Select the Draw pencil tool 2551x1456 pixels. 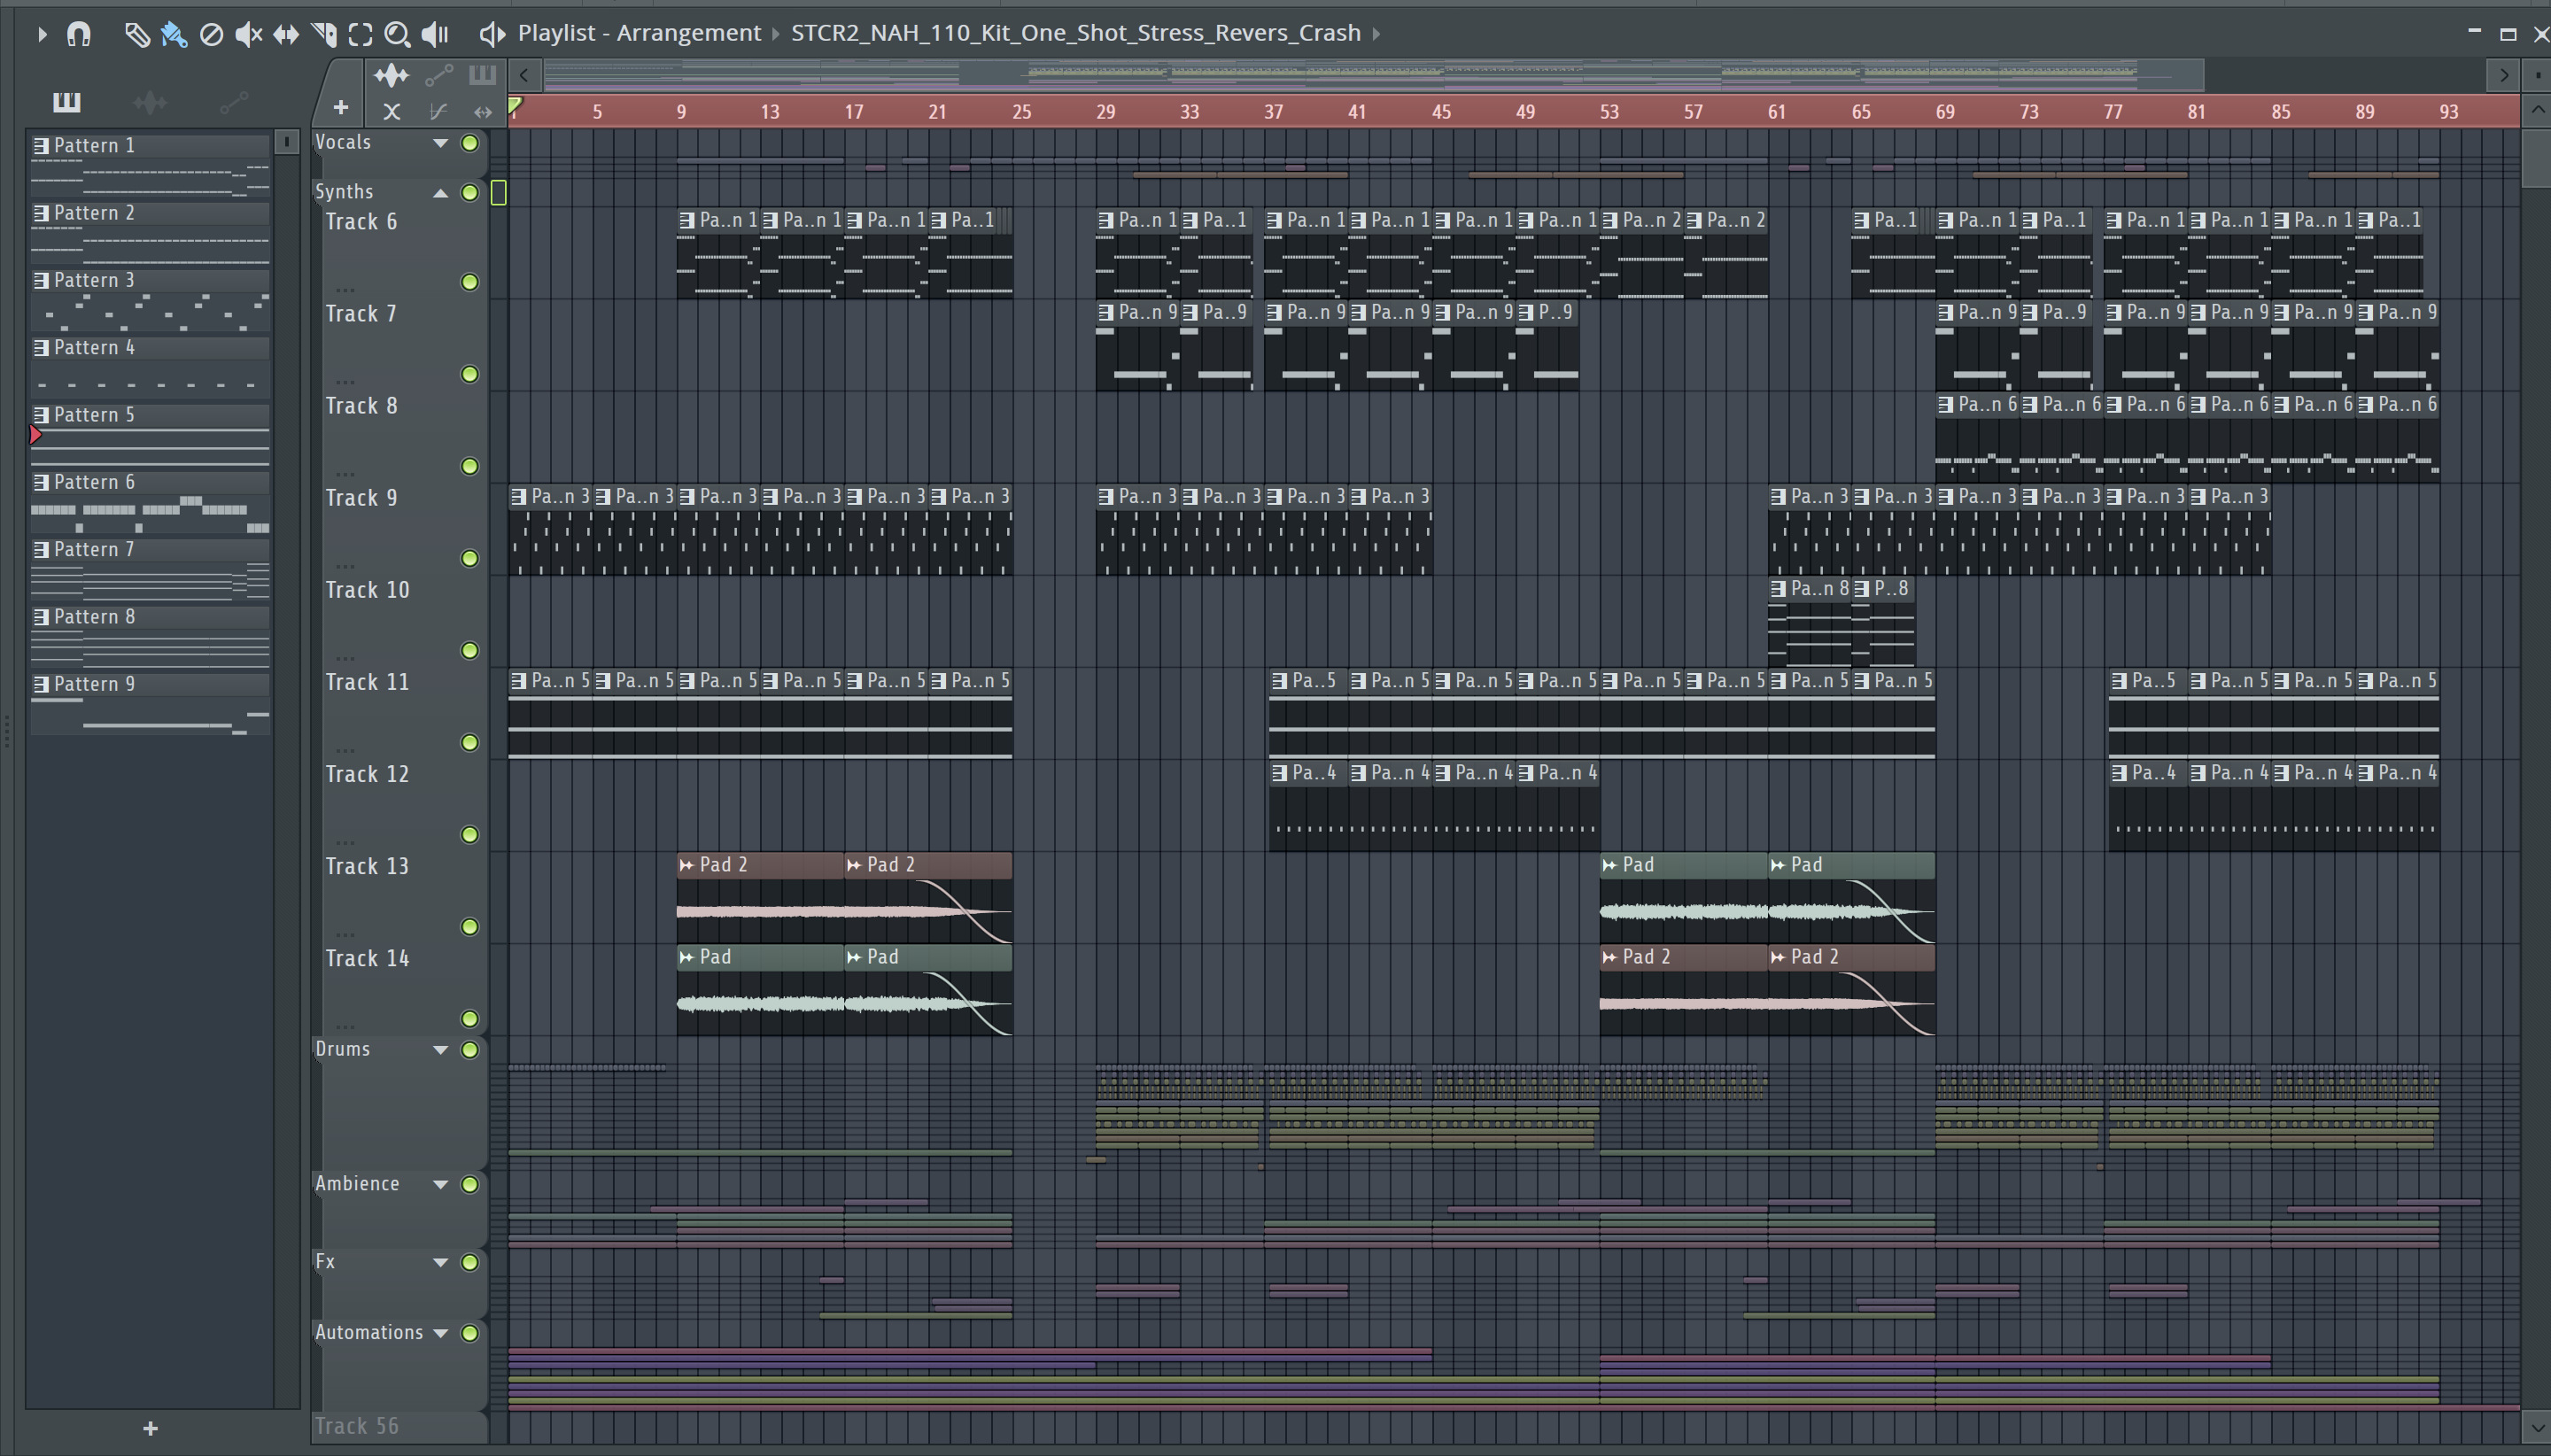click(x=136, y=35)
